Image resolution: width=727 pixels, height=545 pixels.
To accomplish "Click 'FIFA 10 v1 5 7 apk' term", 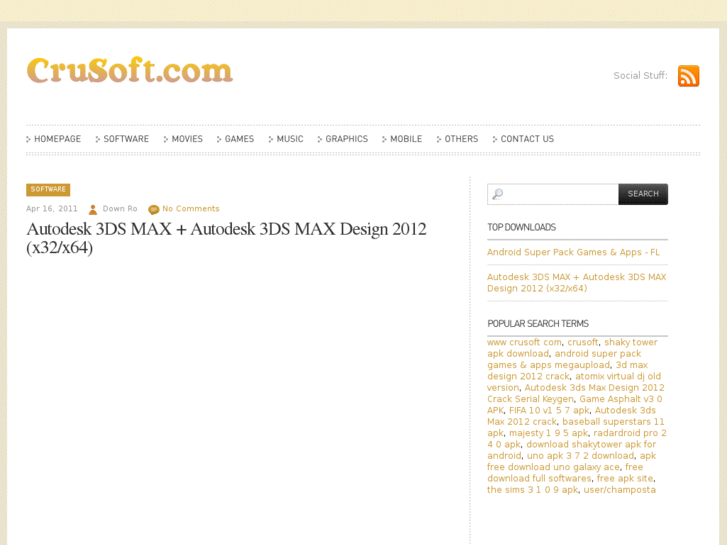I will point(549,410).
